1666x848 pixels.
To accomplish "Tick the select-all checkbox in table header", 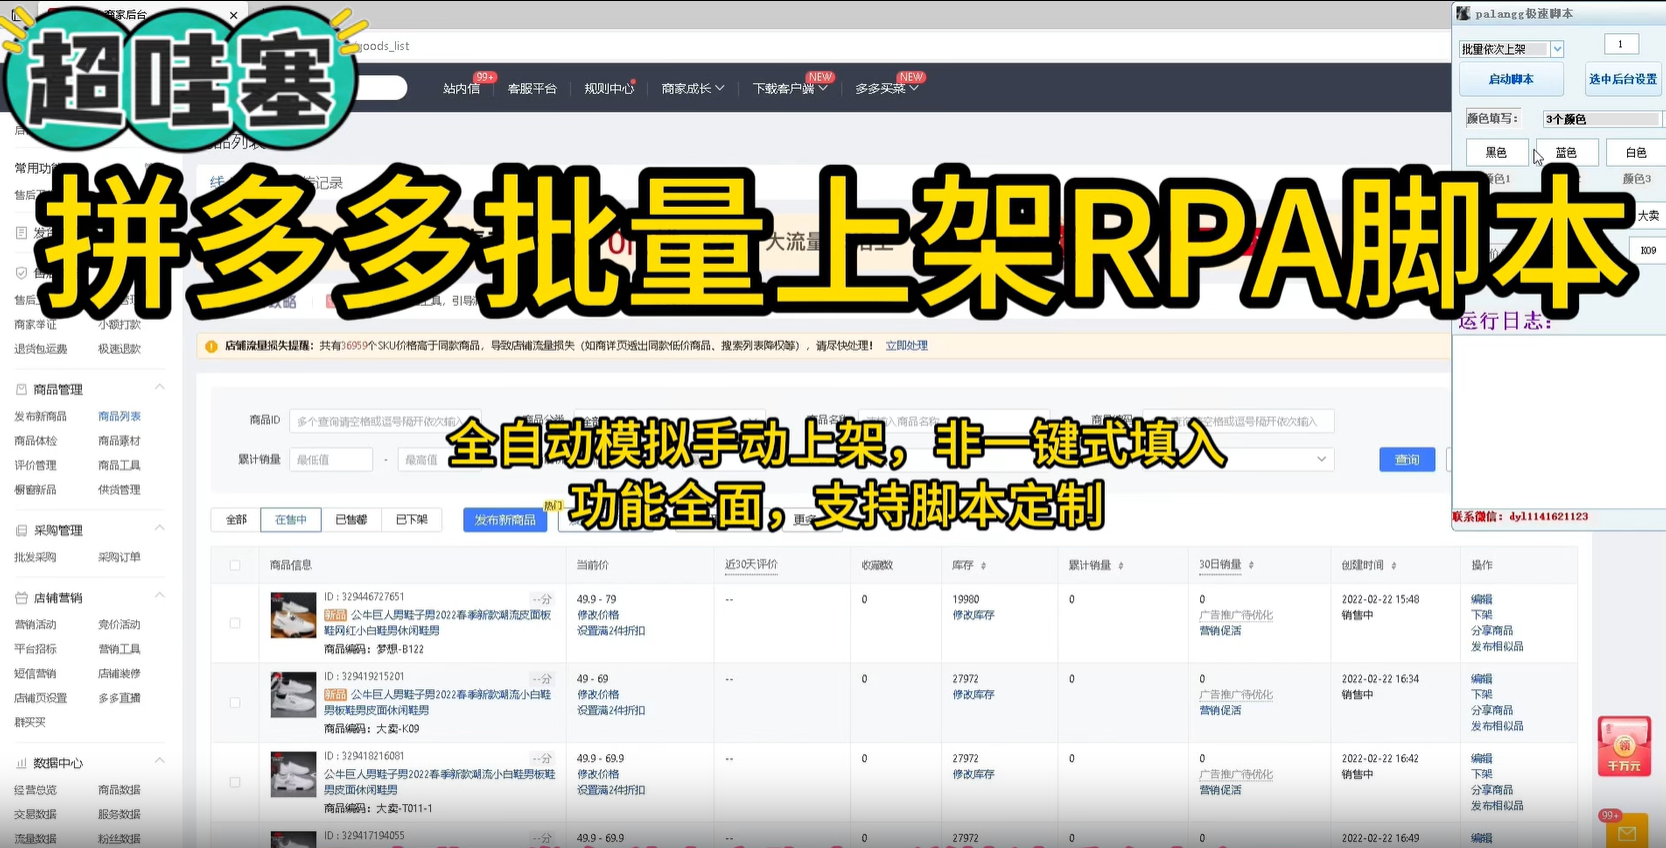I will 235,565.
